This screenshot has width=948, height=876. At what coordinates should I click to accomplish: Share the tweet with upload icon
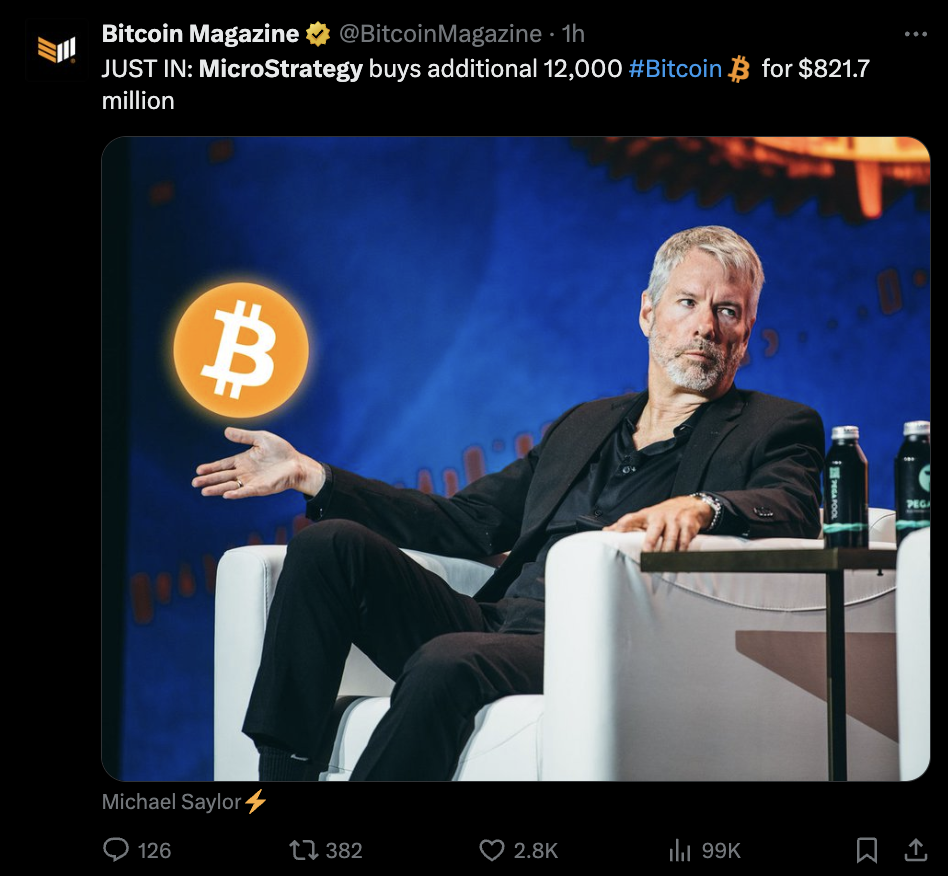point(916,849)
